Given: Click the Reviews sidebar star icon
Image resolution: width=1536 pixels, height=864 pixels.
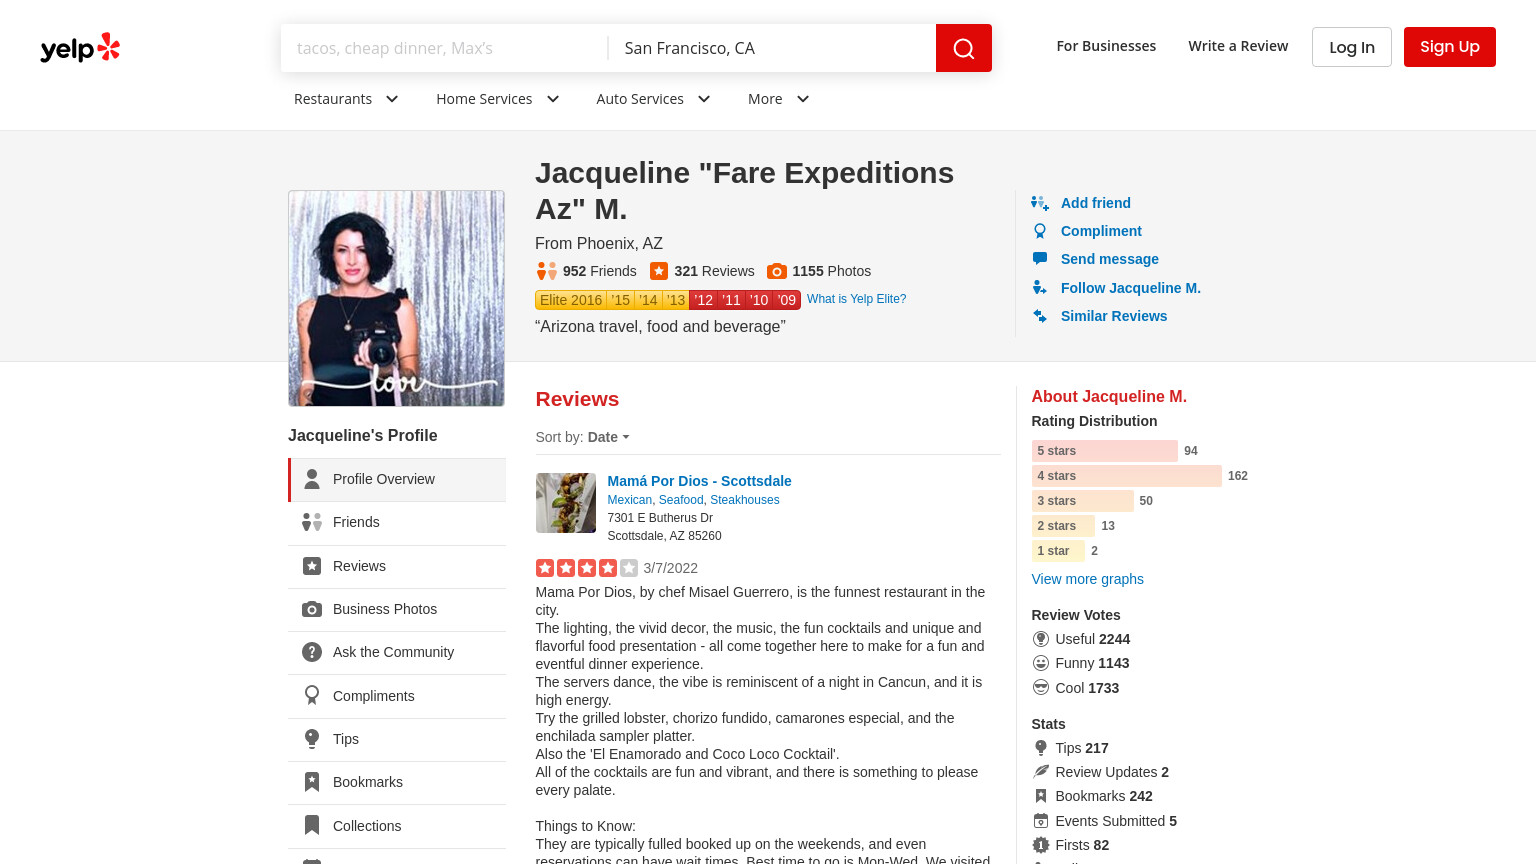Looking at the screenshot, I should point(312,566).
